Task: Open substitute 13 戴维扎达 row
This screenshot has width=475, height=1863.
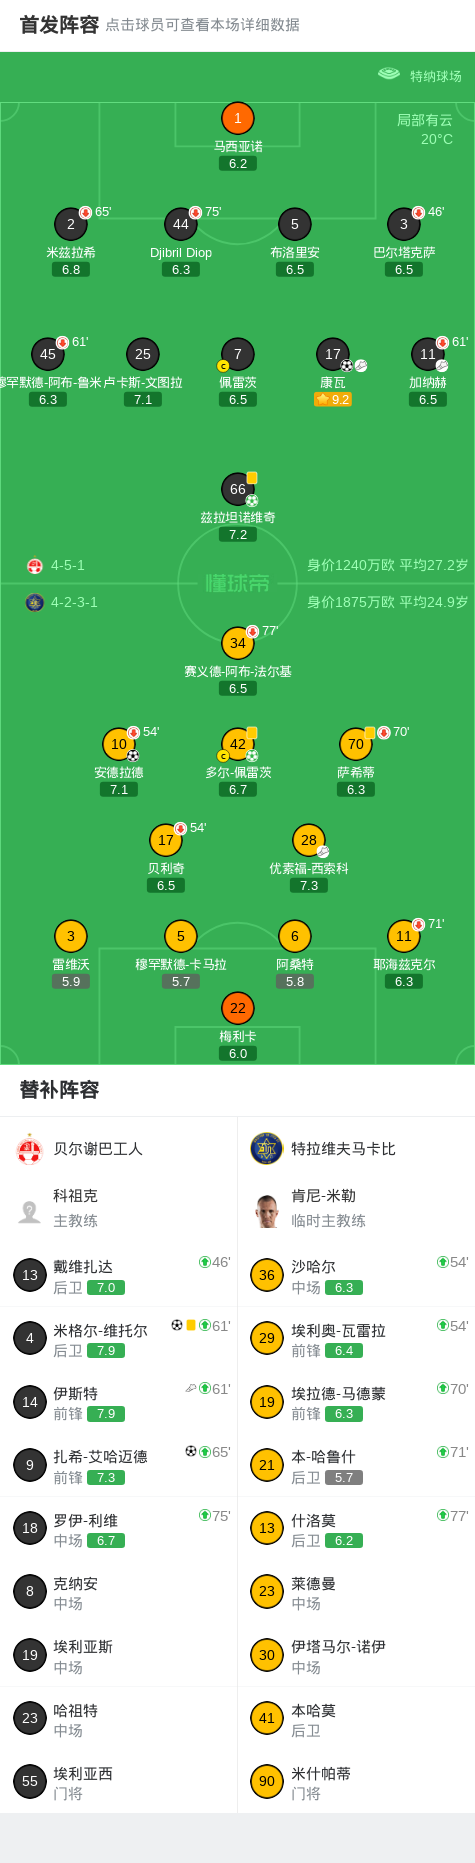Action: (119, 1275)
